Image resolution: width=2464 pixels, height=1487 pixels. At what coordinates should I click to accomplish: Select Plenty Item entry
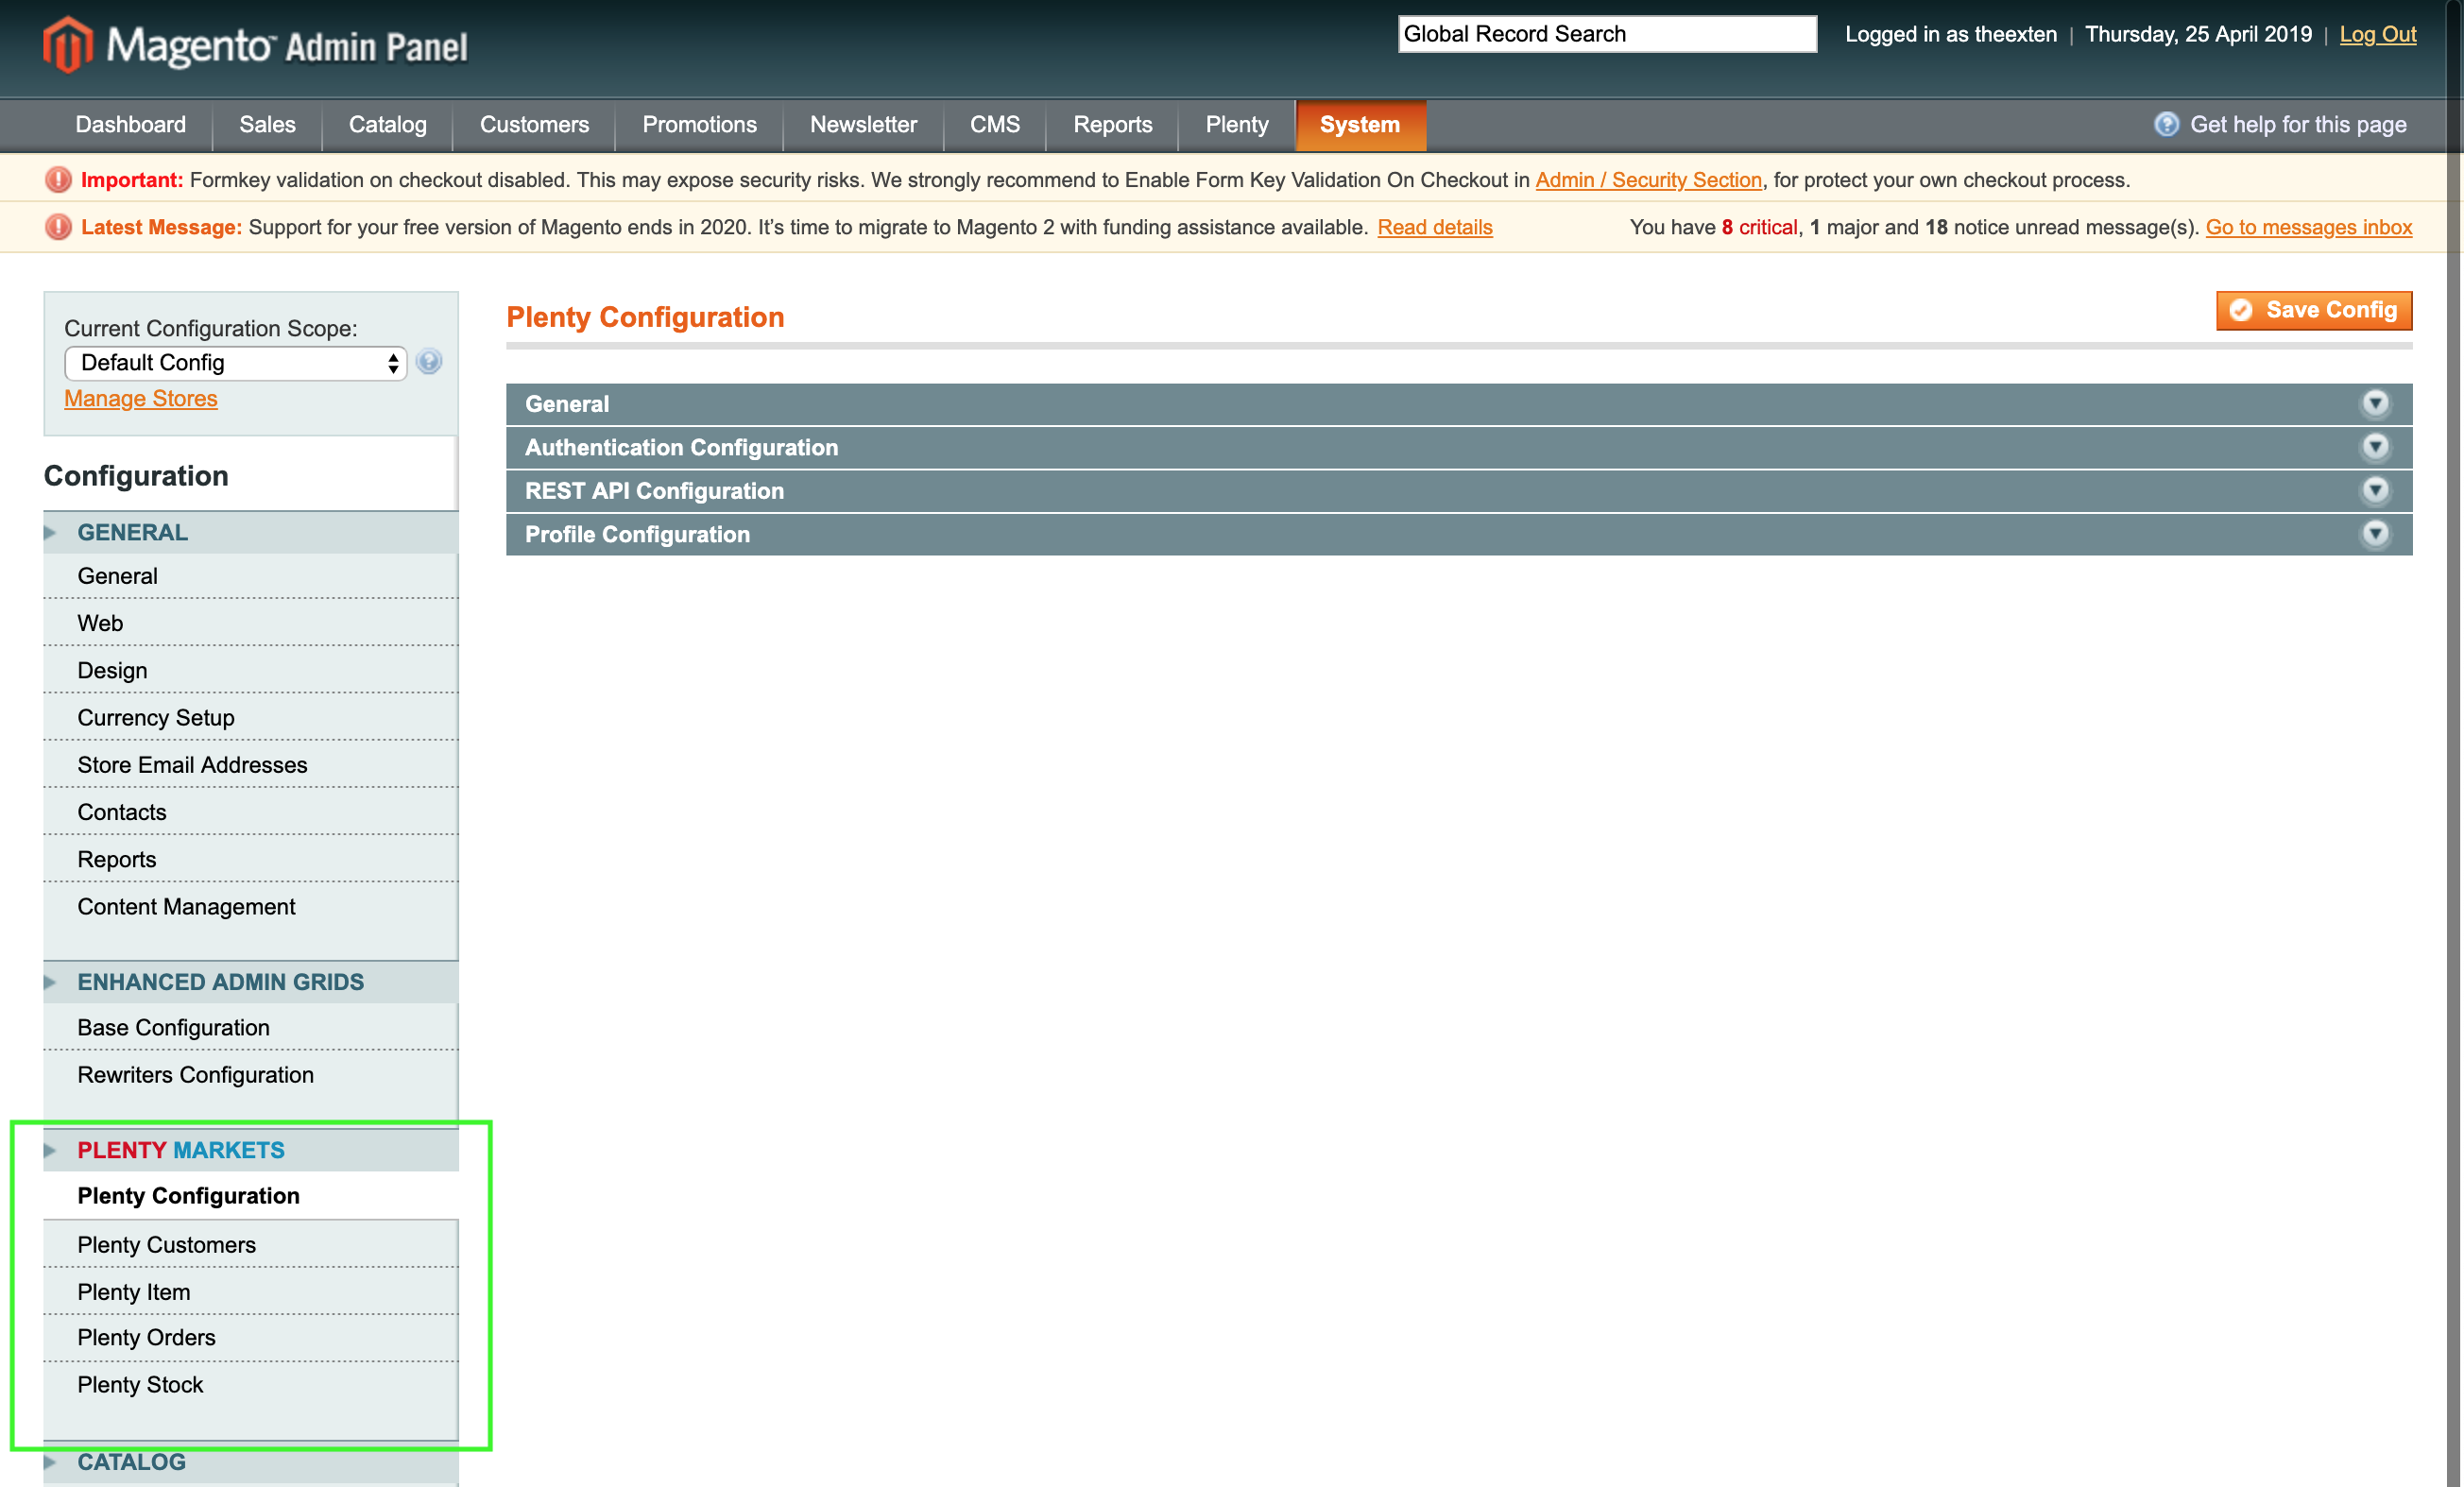251,1292
